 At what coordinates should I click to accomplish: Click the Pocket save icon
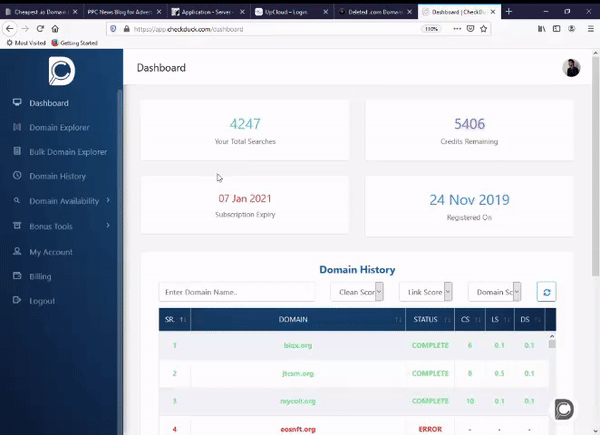pyautogui.click(x=471, y=29)
